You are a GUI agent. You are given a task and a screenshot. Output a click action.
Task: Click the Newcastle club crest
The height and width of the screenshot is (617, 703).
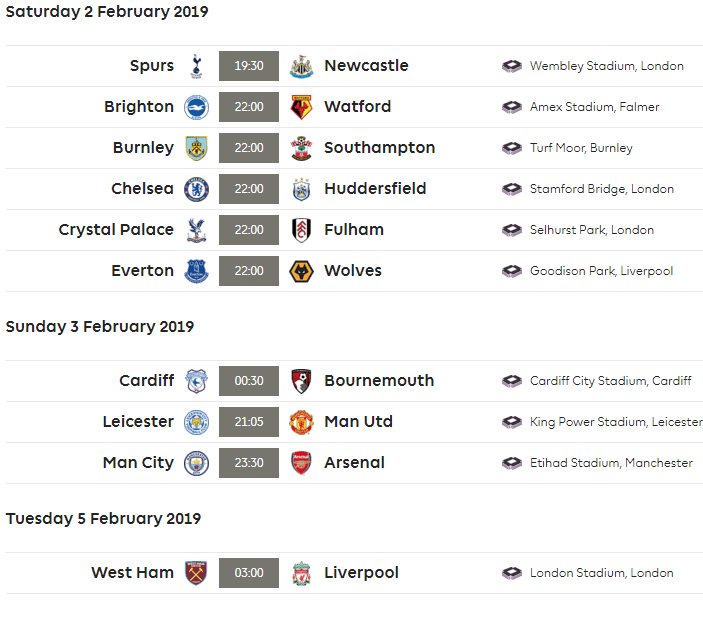[301, 66]
